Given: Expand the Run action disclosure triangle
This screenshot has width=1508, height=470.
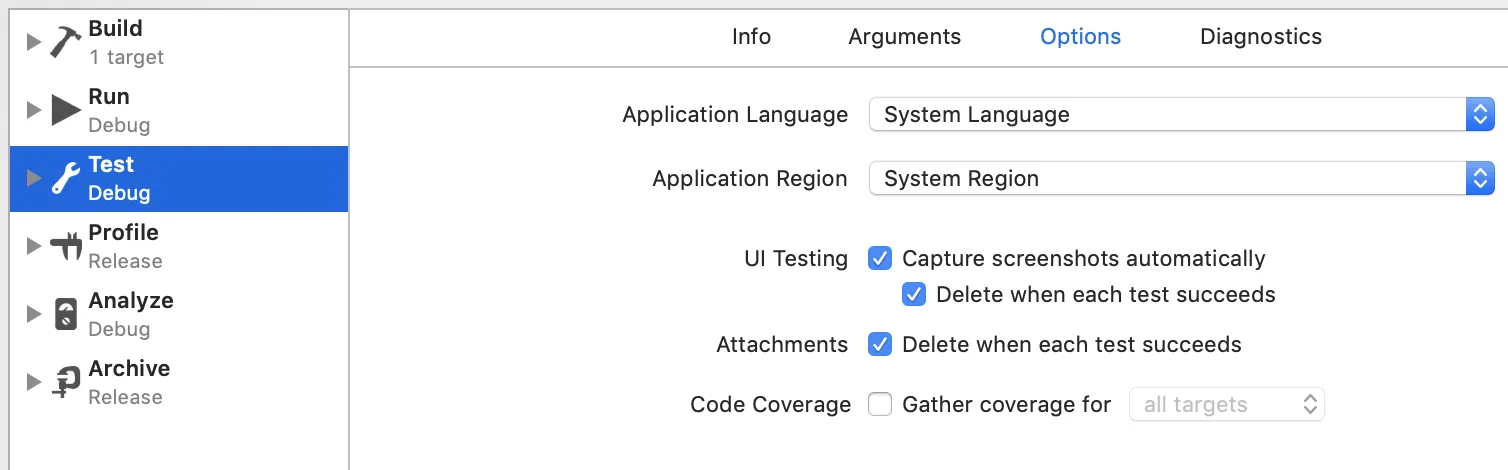Looking at the screenshot, I should pyautogui.click(x=34, y=110).
